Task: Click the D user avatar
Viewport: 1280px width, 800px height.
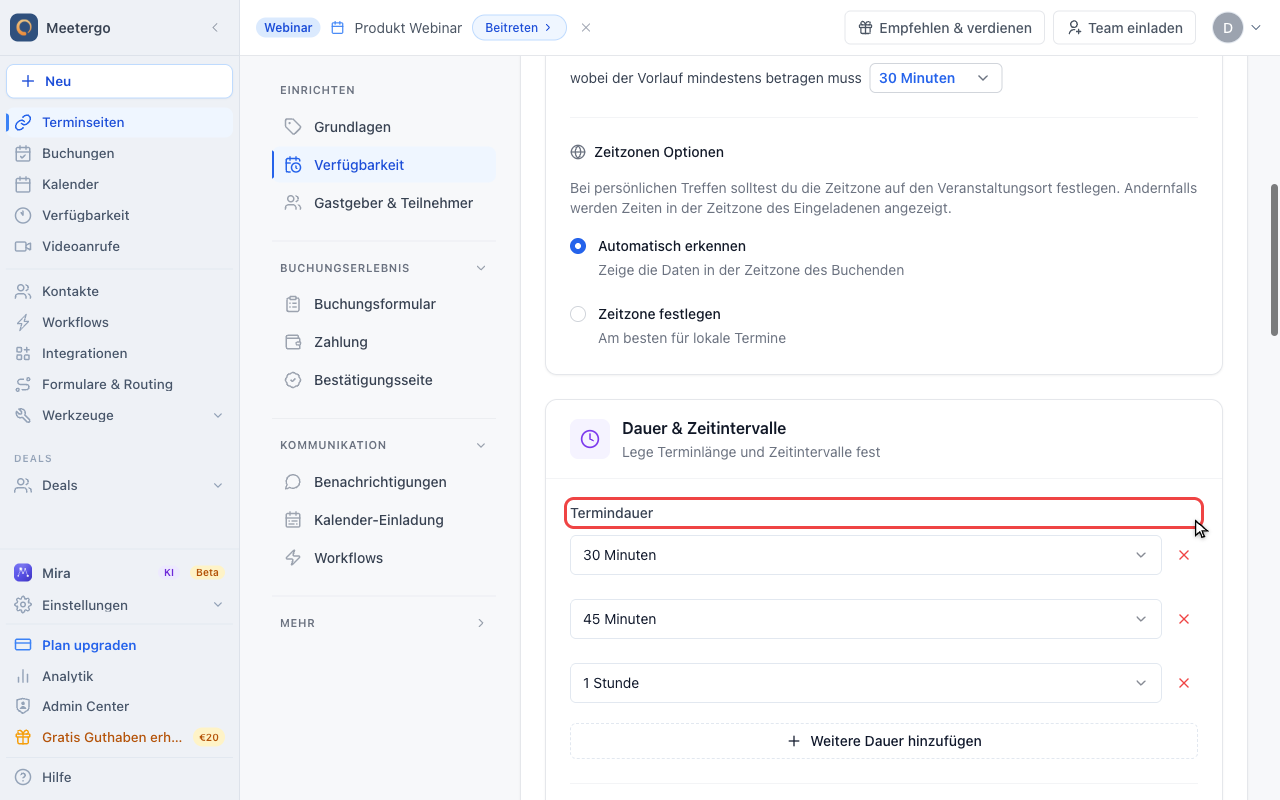Action: pyautogui.click(x=1228, y=28)
